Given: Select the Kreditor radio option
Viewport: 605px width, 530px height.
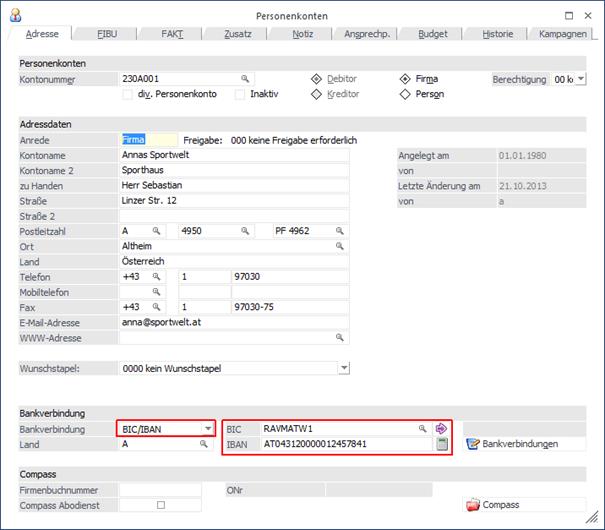Looking at the screenshot, I should (317, 95).
